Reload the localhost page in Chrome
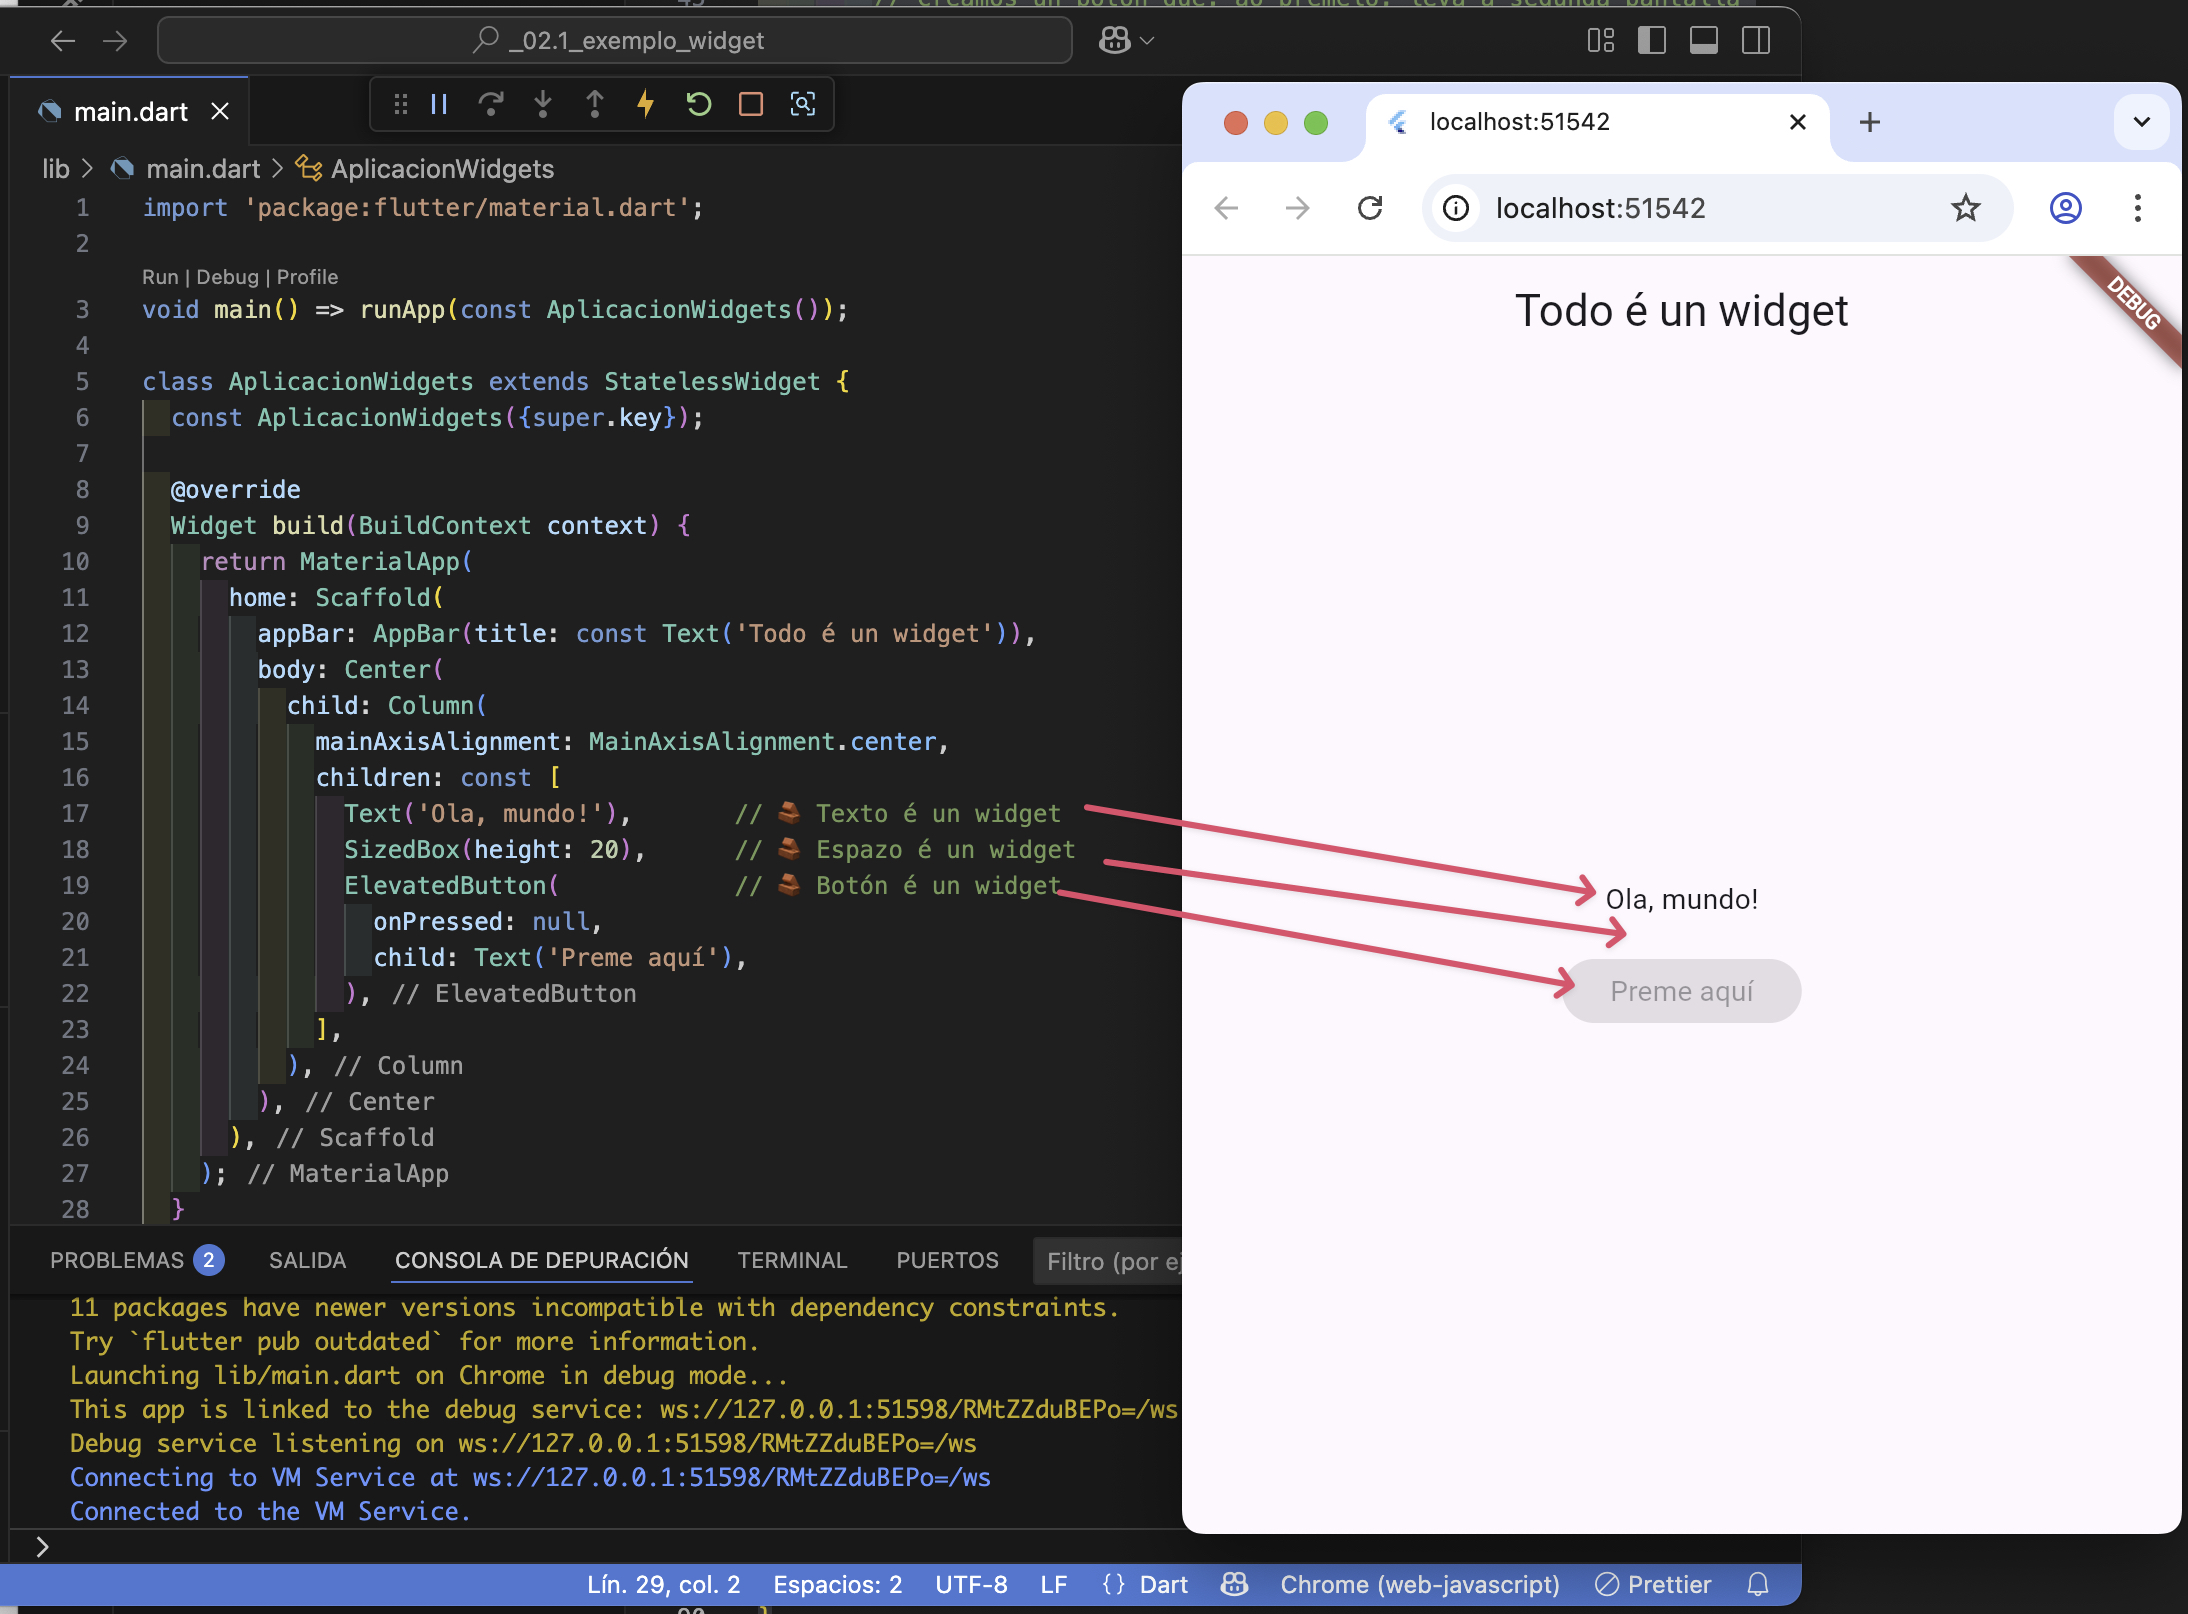Screen dimensions: 2188x1614 (x=1370, y=208)
